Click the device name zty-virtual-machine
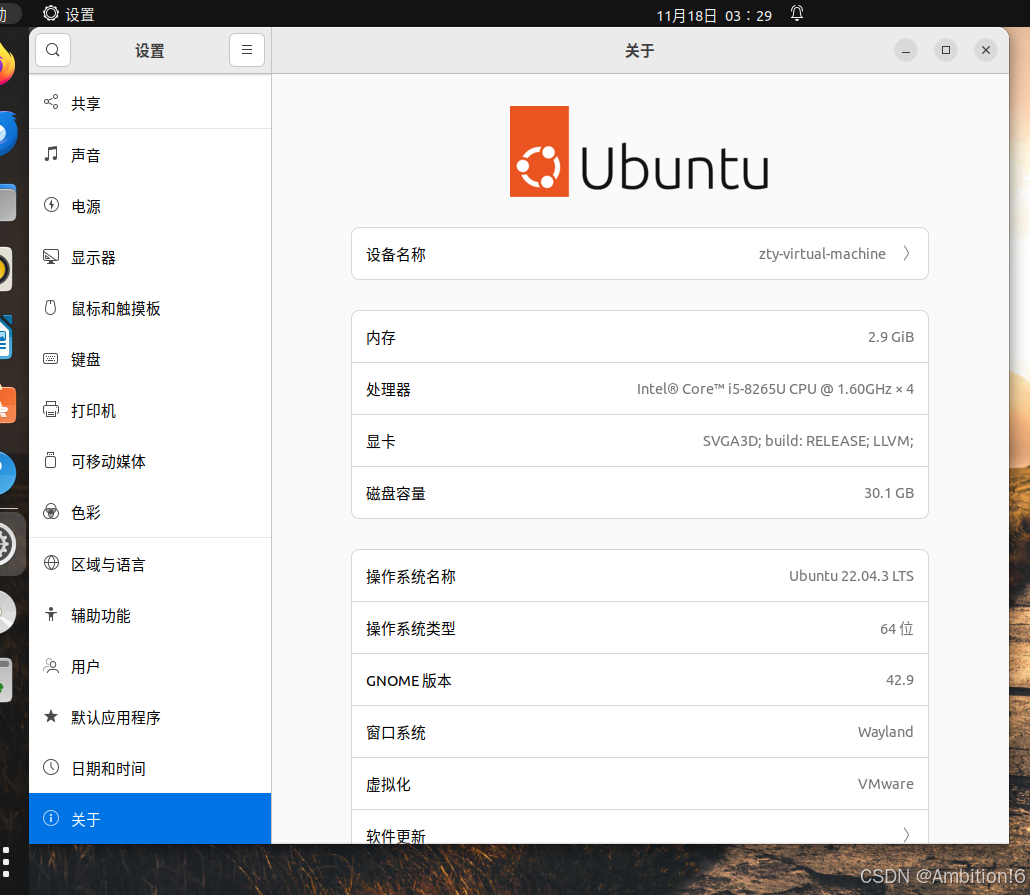 pyautogui.click(x=822, y=254)
